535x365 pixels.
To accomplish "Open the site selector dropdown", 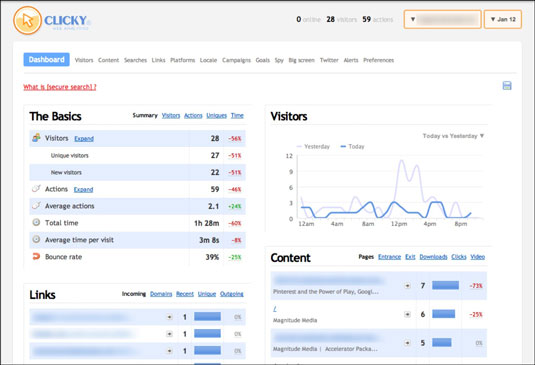I will click(443, 19).
